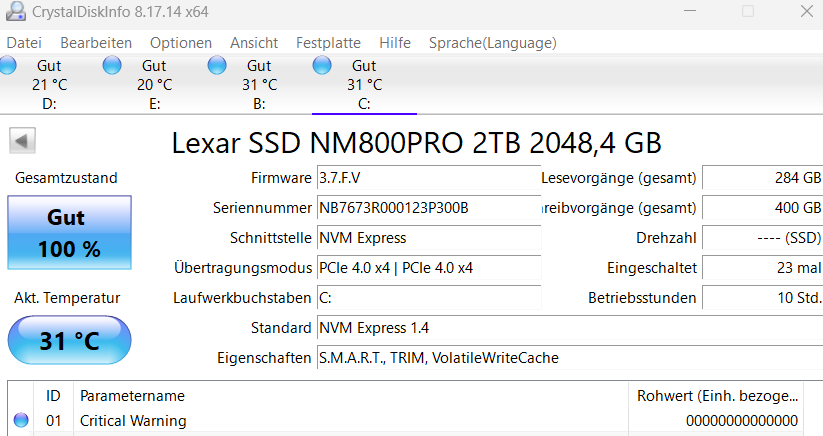Switch to the E: drive tab at 20 °C
This screenshot has width=823, height=436.
tap(154, 84)
